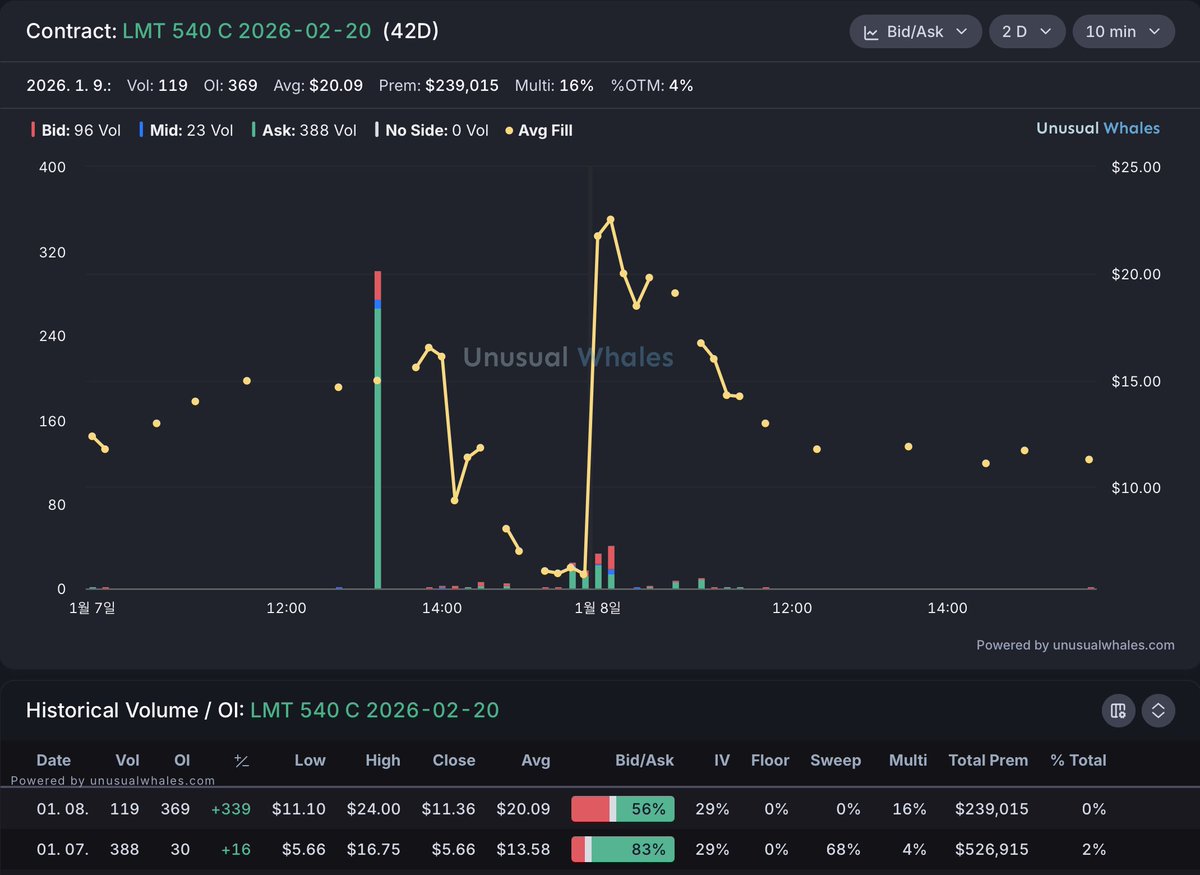The width and height of the screenshot is (1200, 875).
Task: Sort table by High column header
Action: [383, 760]
